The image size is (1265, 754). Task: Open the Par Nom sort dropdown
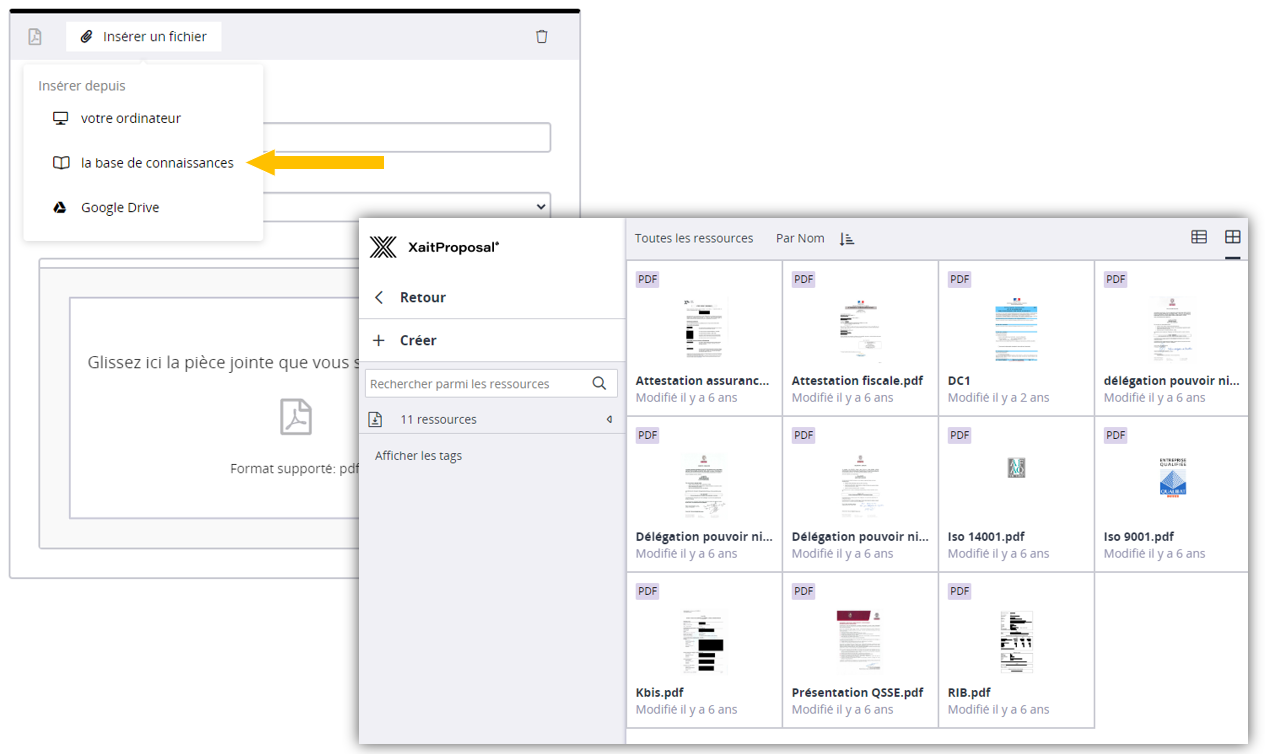point(800,238)
